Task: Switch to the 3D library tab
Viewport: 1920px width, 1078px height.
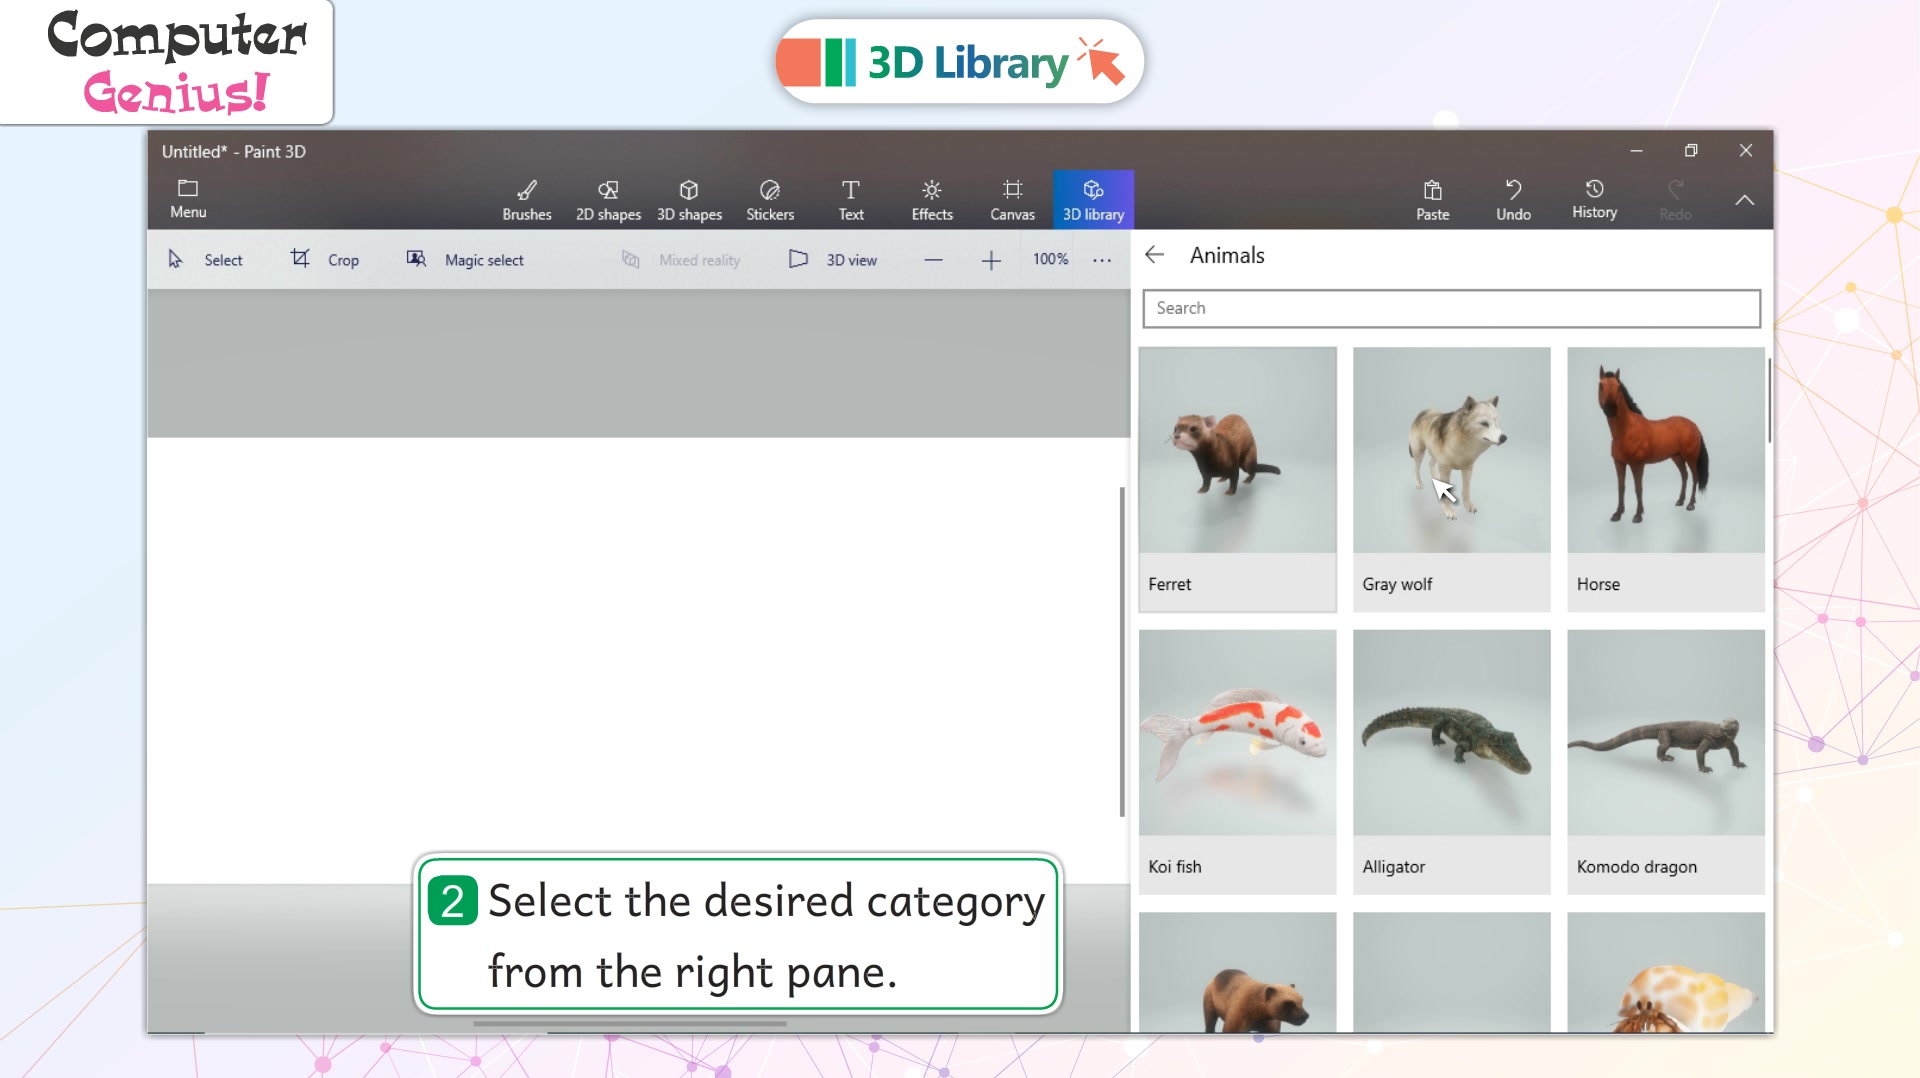Action: [x=1093, y=200]
